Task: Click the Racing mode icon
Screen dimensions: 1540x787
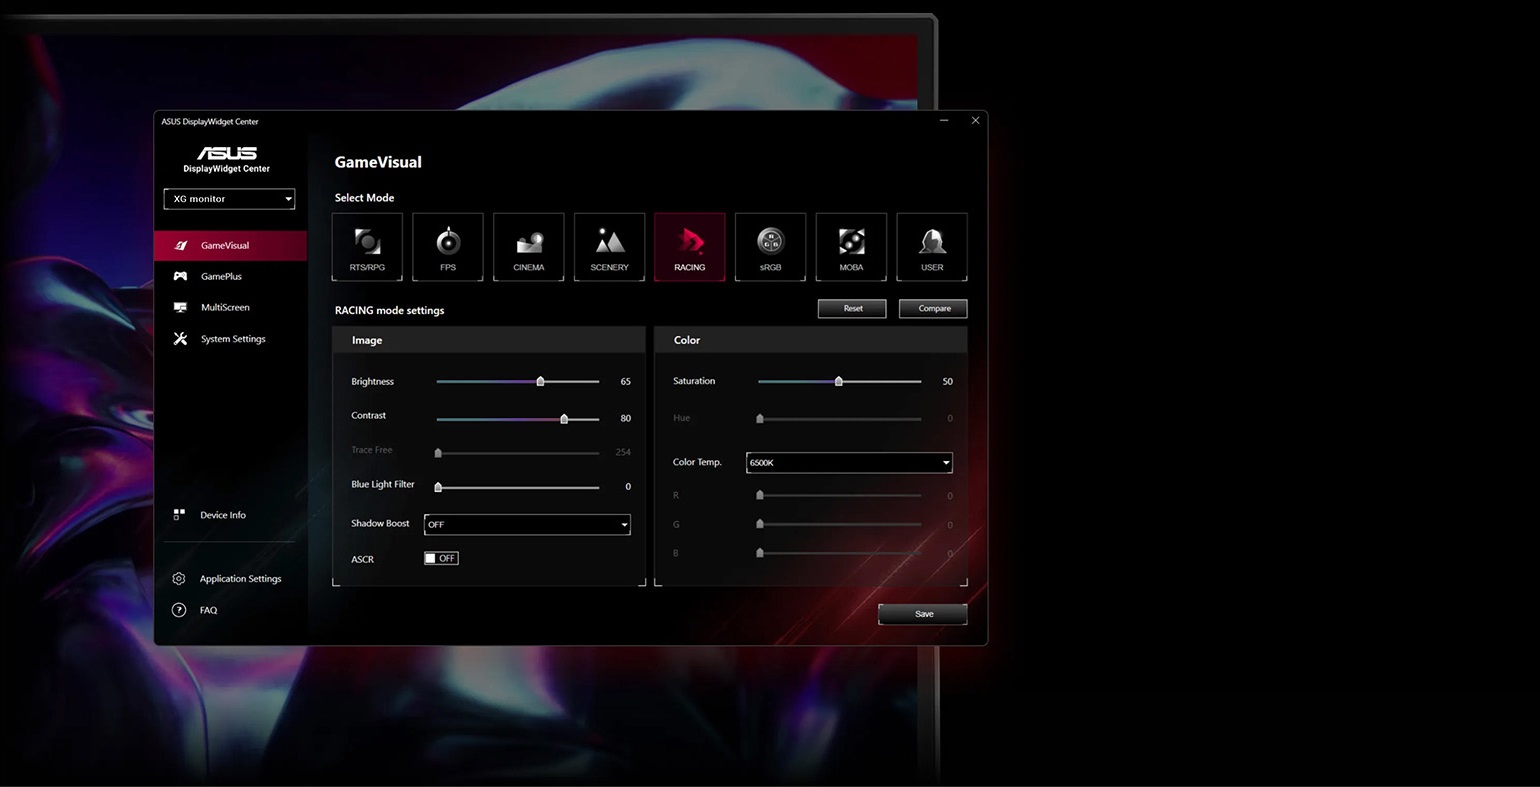Action: (689, 246)
